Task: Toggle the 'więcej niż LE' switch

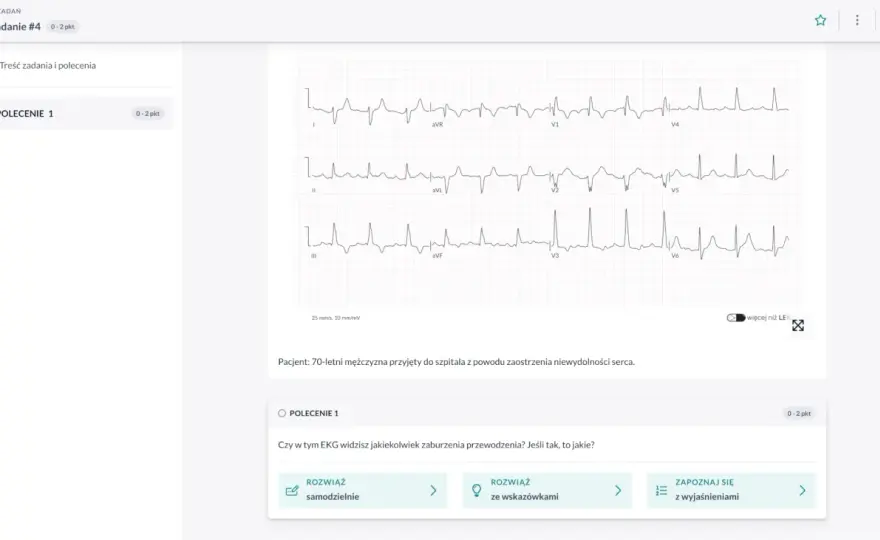Action: 736,318
